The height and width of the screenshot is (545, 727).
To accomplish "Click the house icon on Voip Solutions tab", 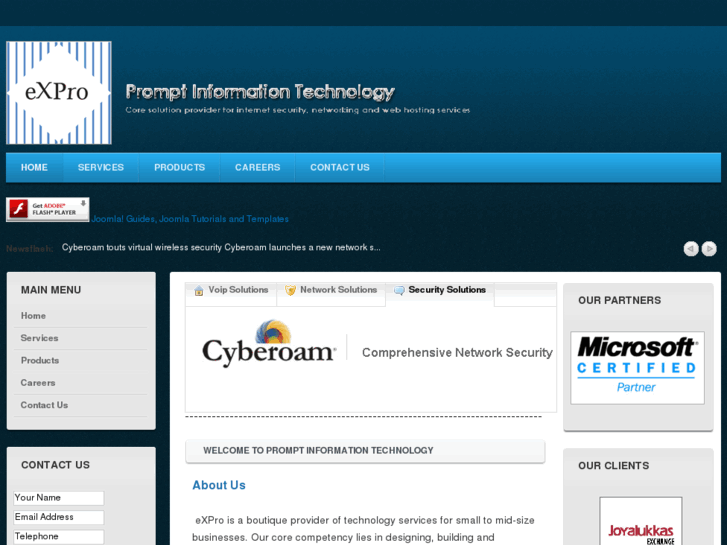I will (199, 290).
